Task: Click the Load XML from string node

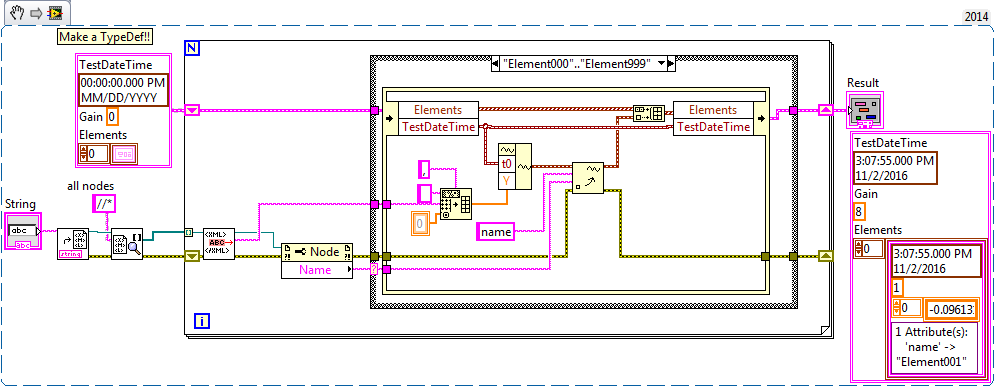Action: [73, 244]
